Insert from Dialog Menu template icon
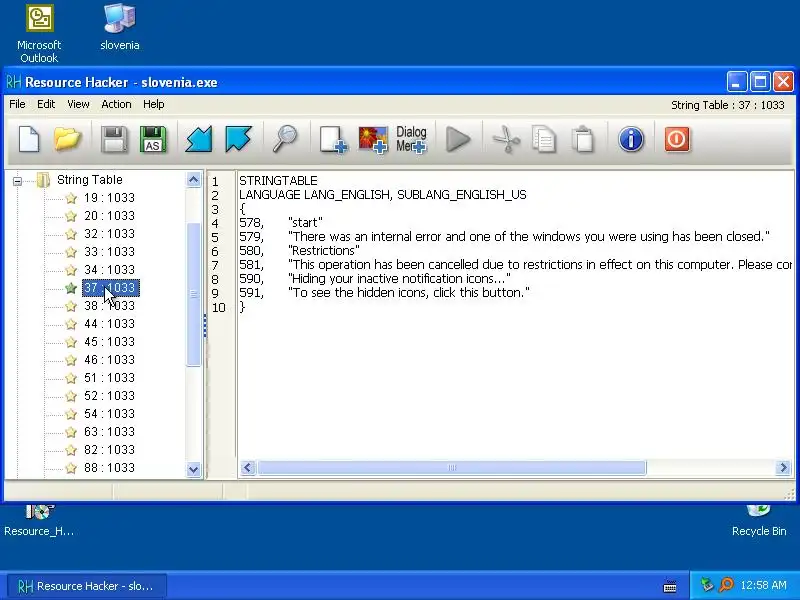This screenshot has width=800, height=600. click(411, 139)
